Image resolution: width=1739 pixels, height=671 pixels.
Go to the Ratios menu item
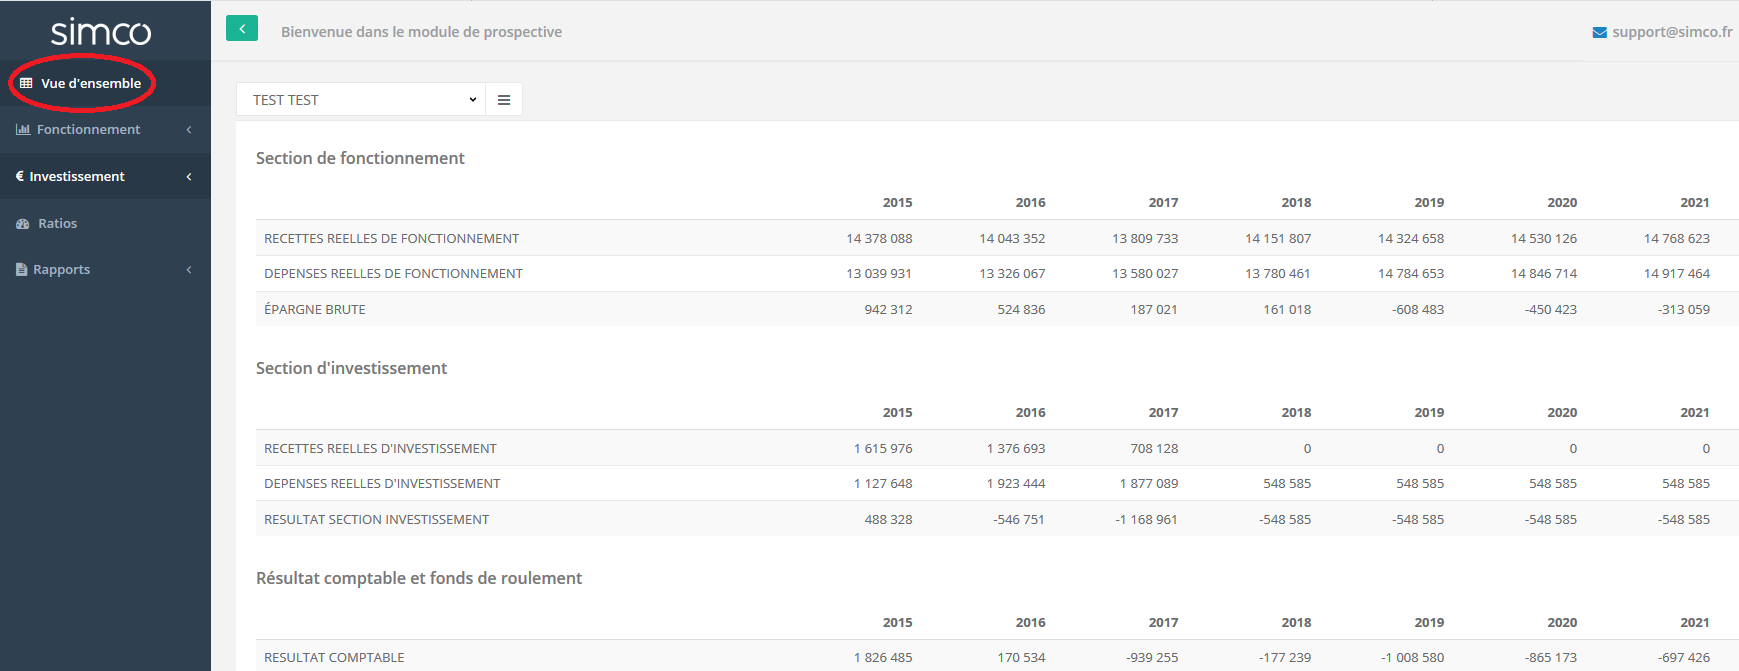pyautogui.click(x=57, y=224)
